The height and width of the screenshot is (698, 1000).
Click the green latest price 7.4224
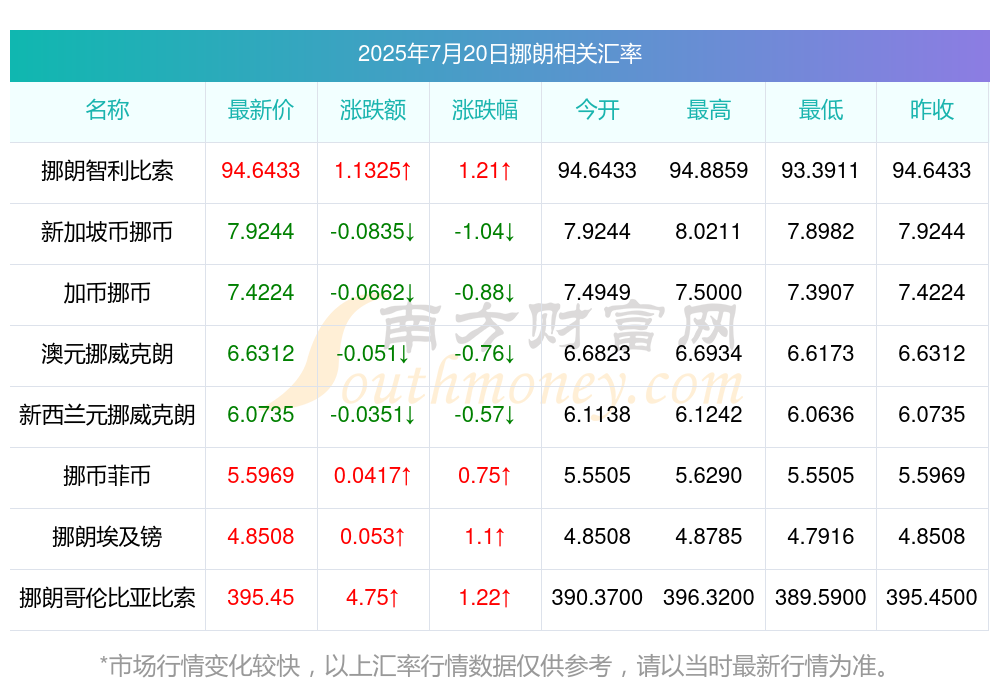coord(261,293)
